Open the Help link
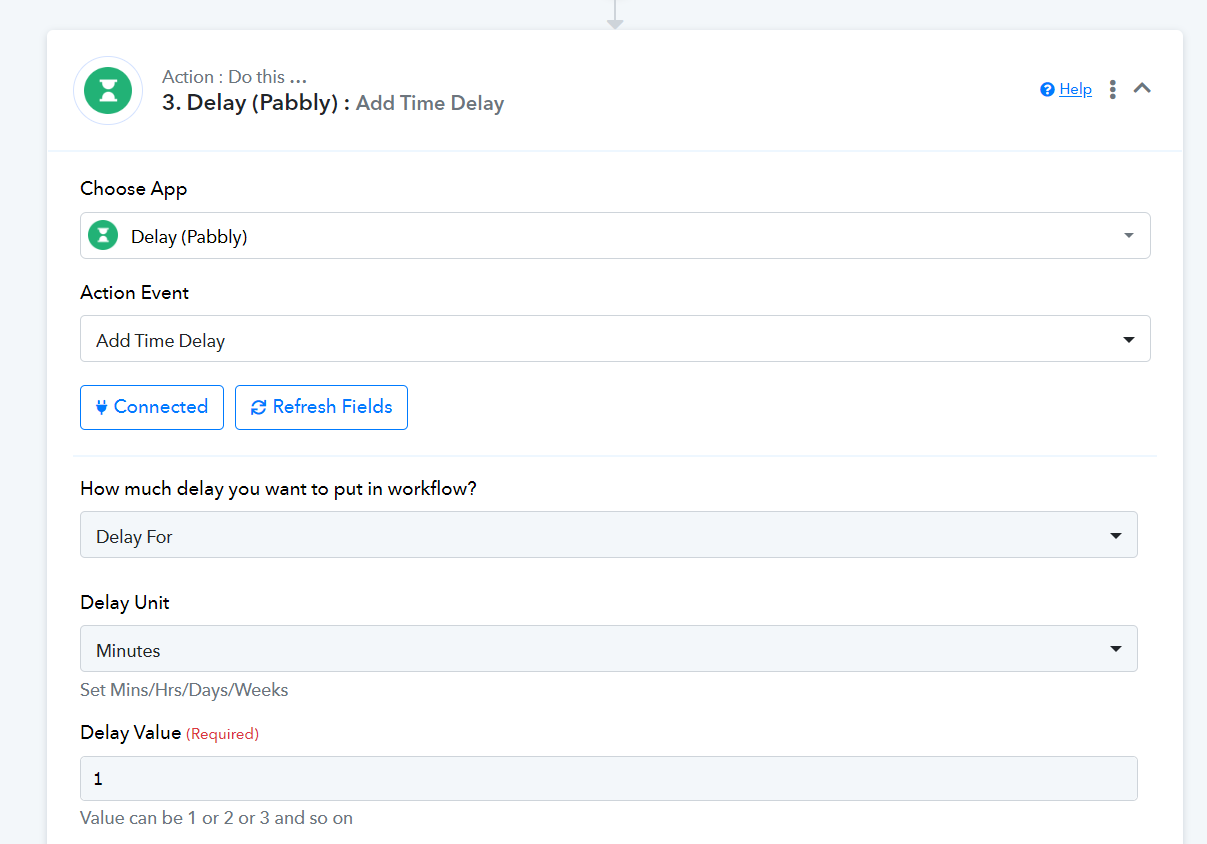 1075,89
